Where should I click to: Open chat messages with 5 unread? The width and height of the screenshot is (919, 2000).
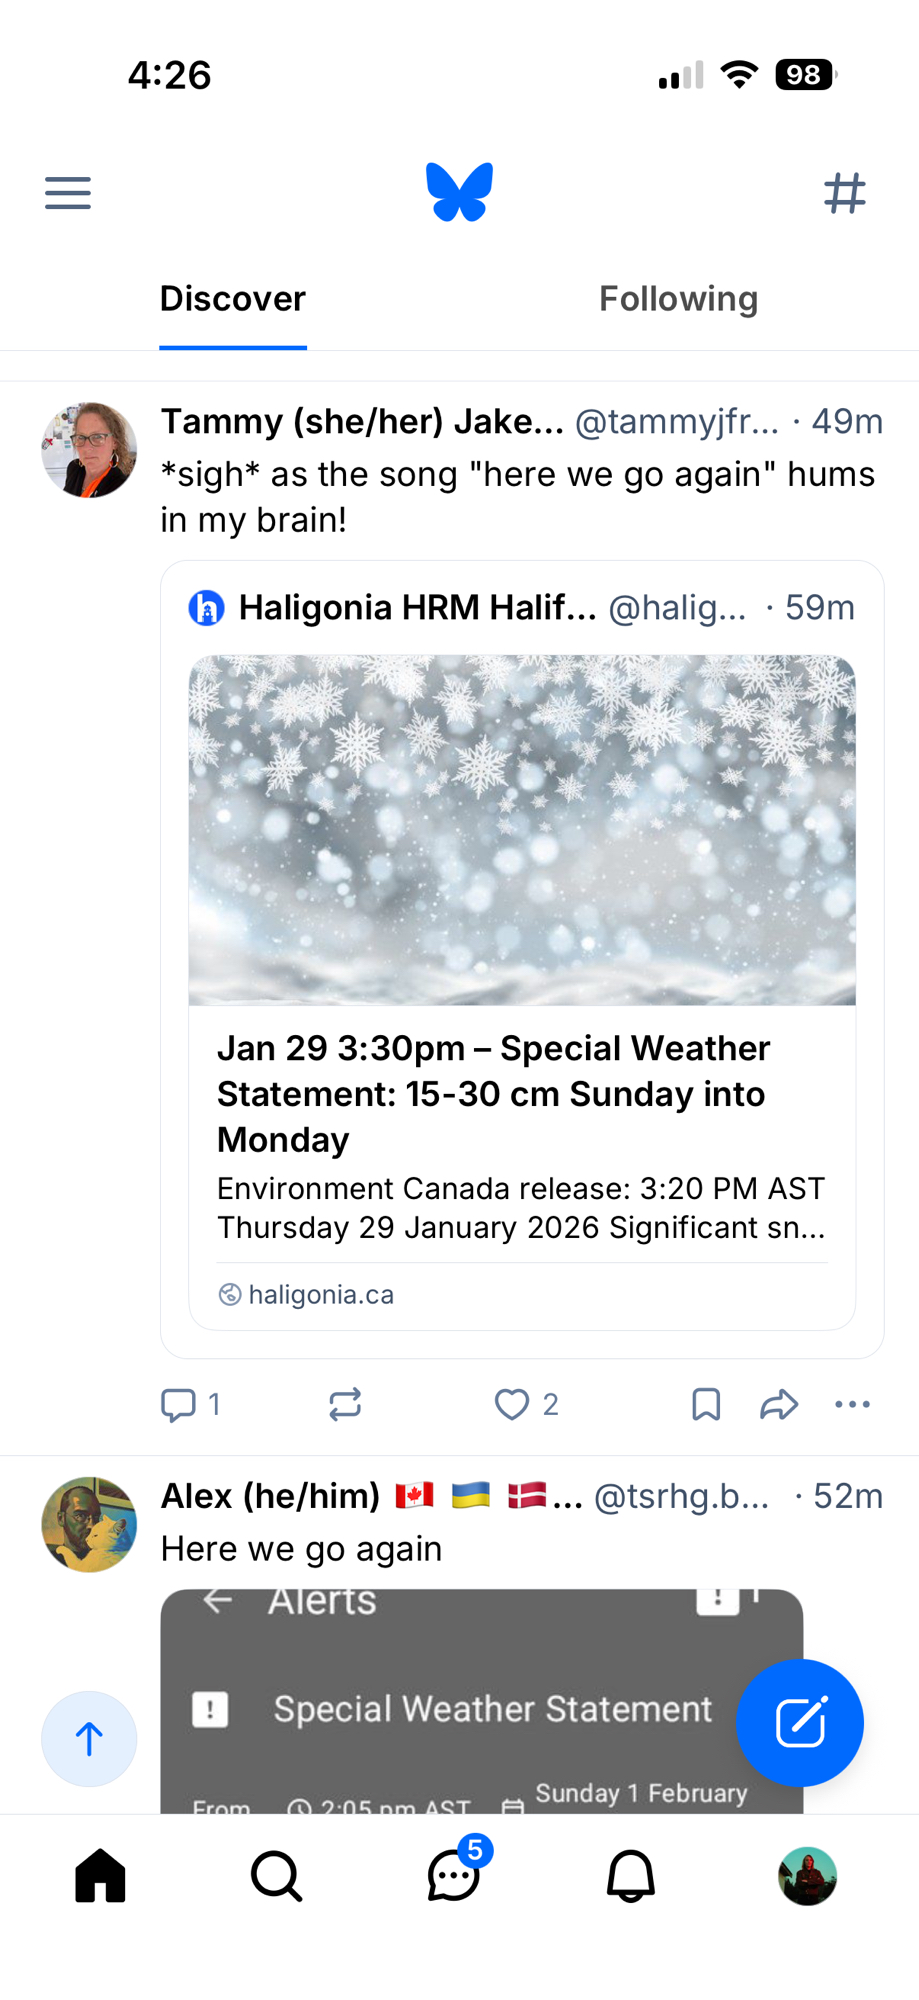(x=454, y=1875)
